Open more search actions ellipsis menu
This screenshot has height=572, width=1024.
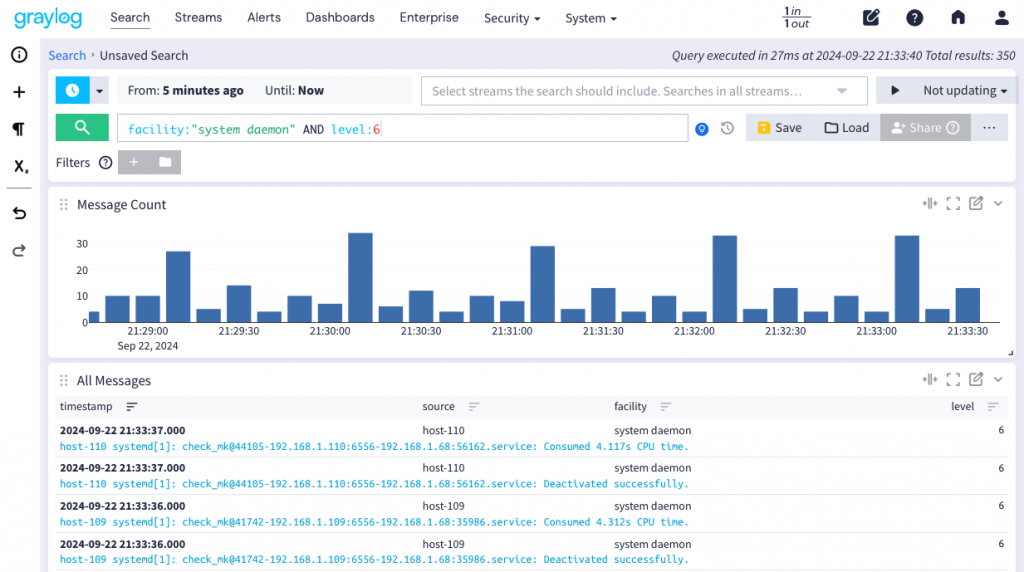989,128
